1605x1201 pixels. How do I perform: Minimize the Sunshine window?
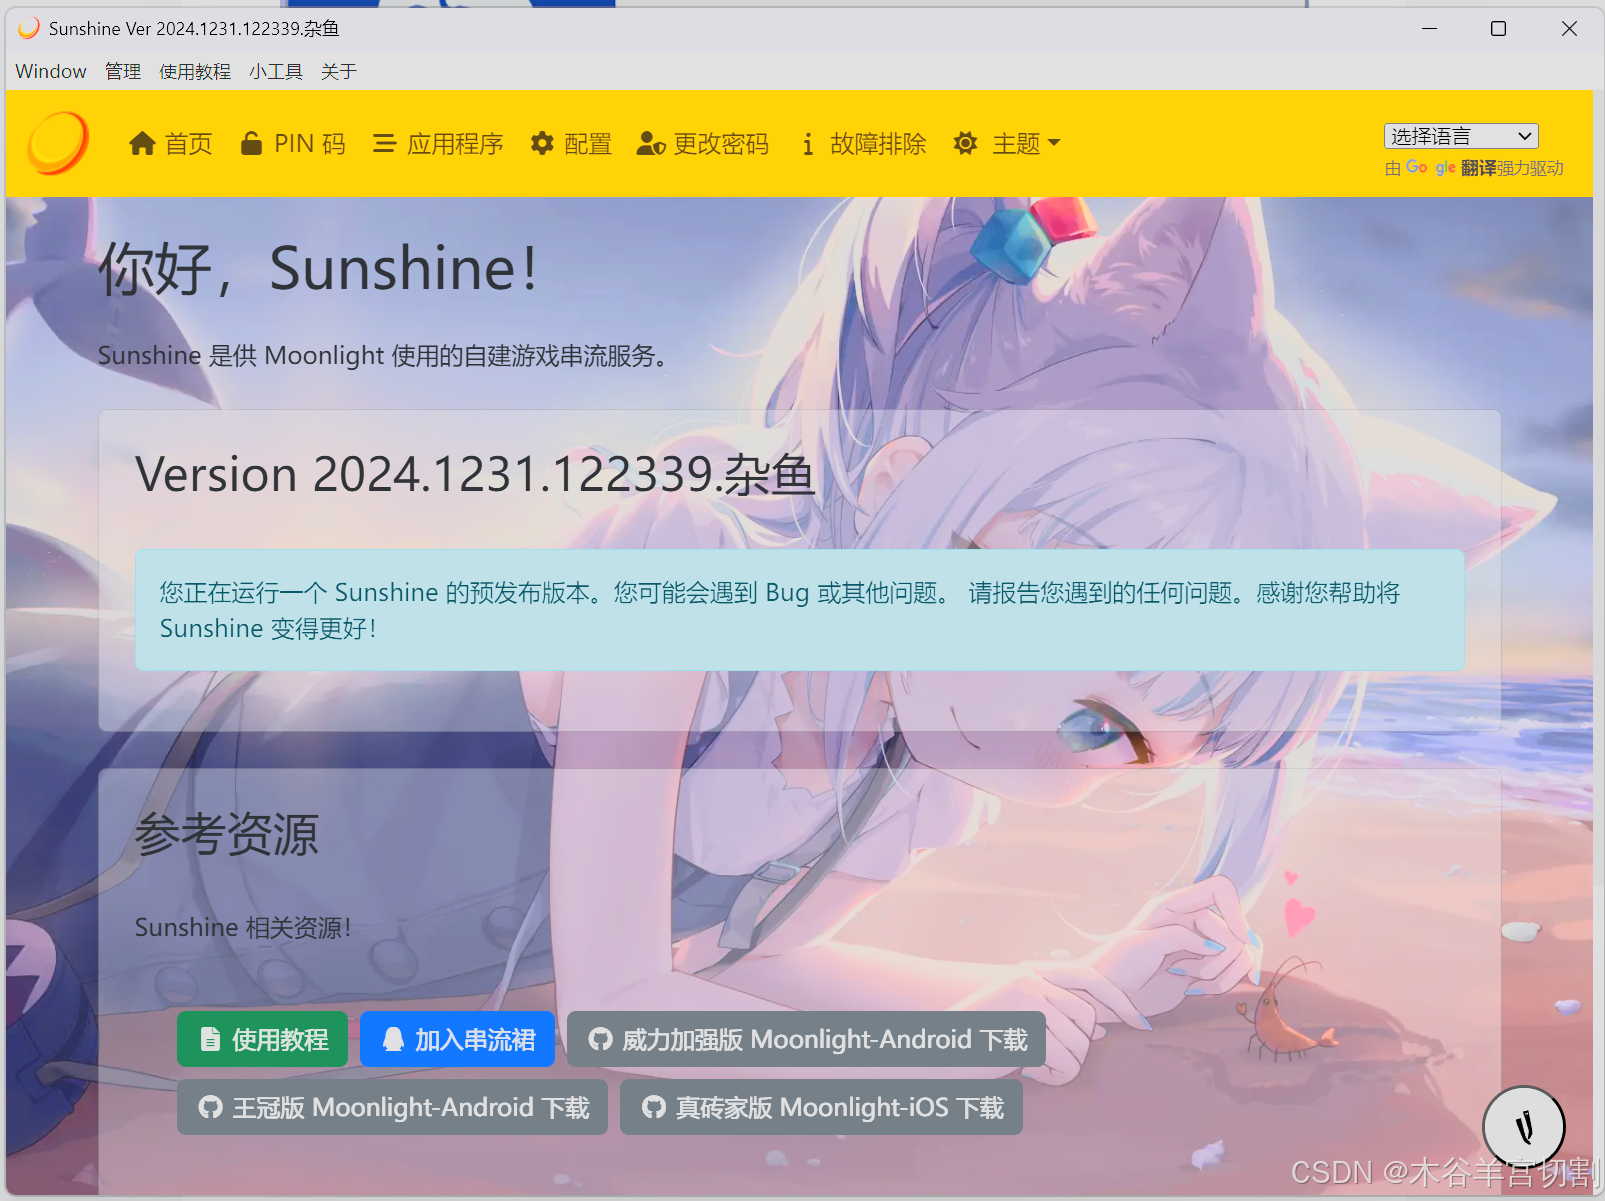coord(1429,28)
